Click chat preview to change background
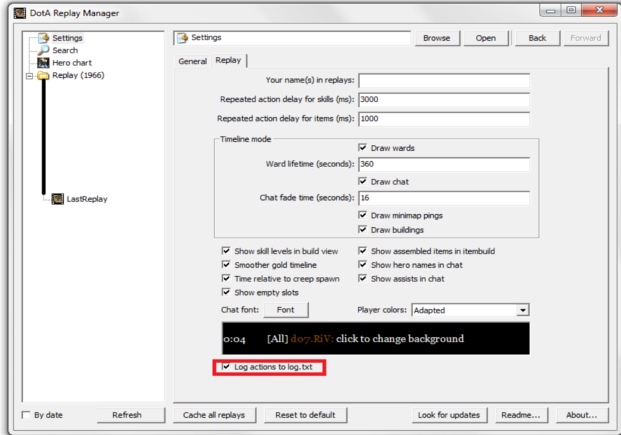The height and width of the screenshot is (435, 621). pos(372,339)
